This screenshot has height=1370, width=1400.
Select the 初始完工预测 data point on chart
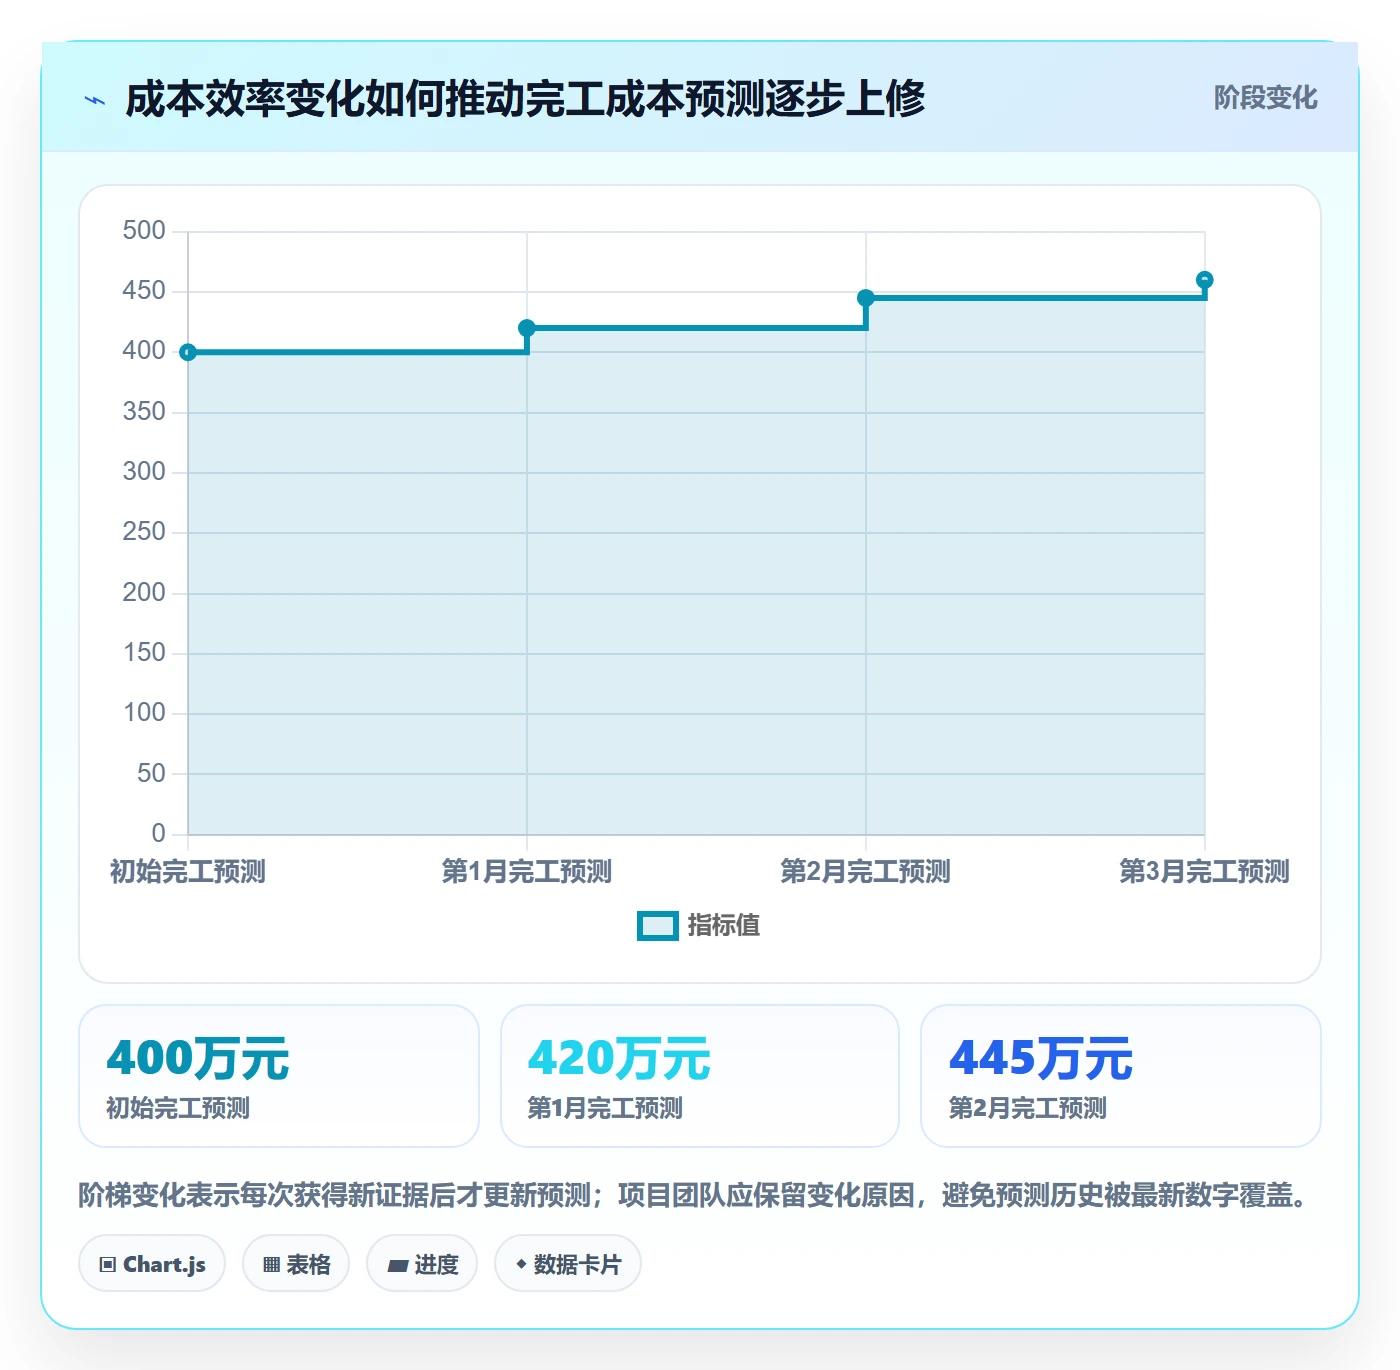pos(188,352)
